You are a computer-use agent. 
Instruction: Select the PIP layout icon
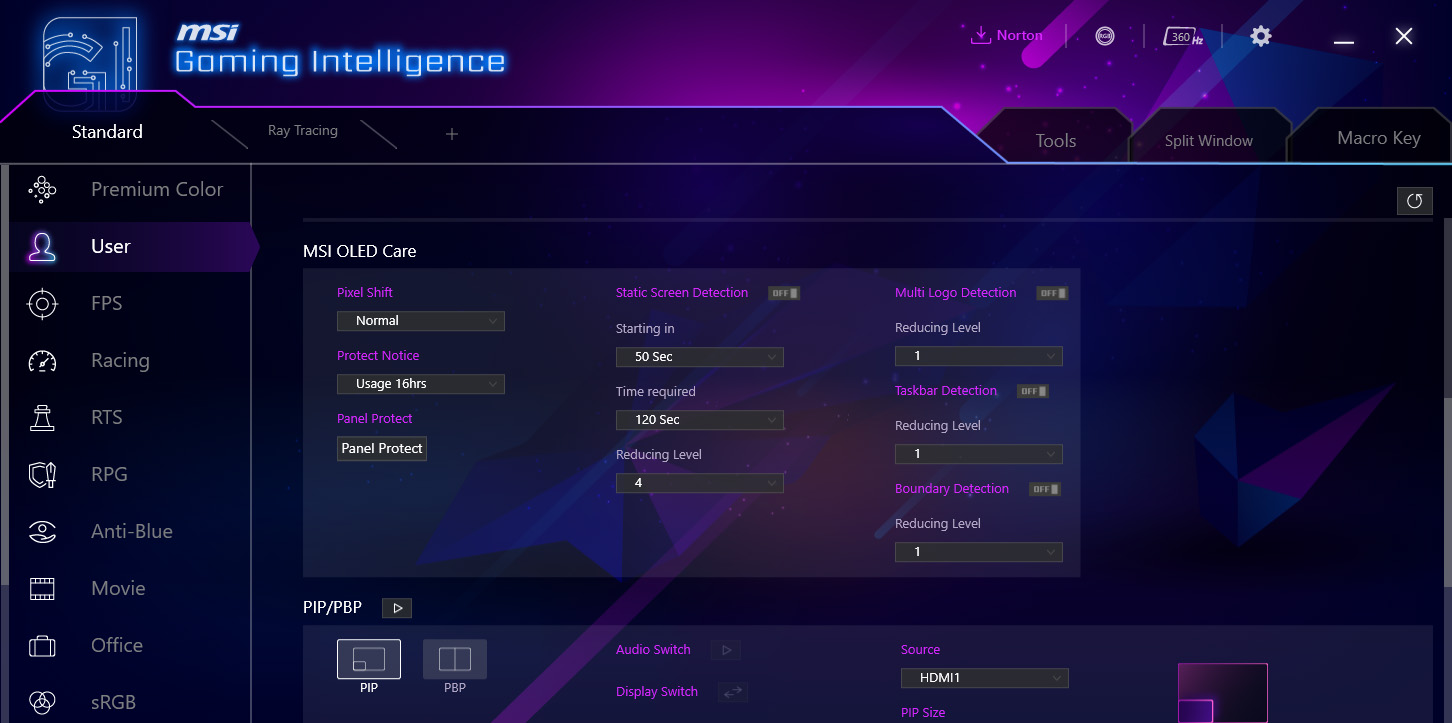(x=369, y=659)
